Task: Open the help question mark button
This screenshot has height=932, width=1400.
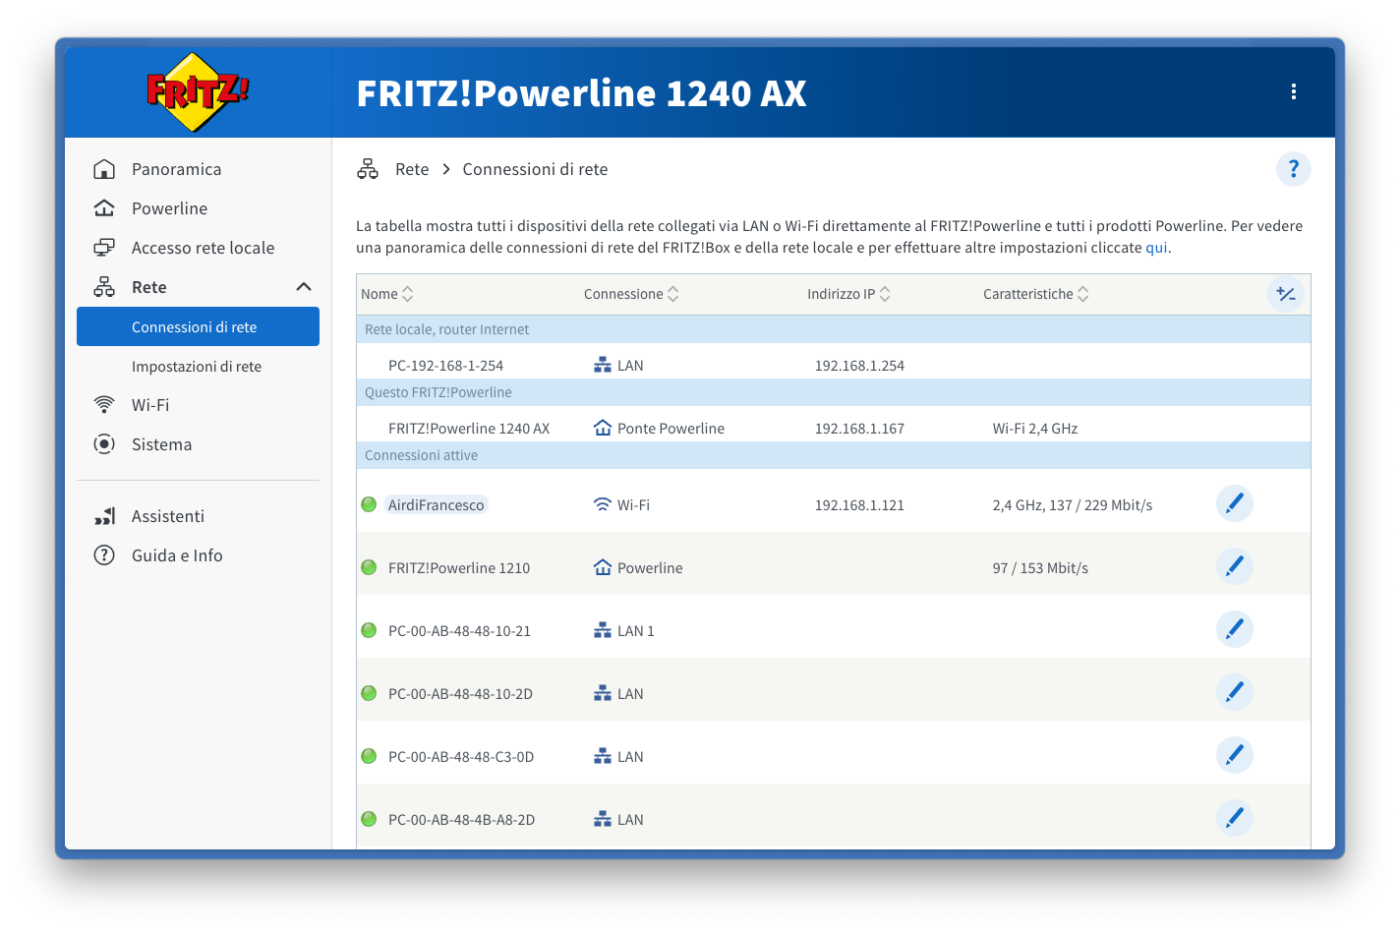Action: 1293,169
